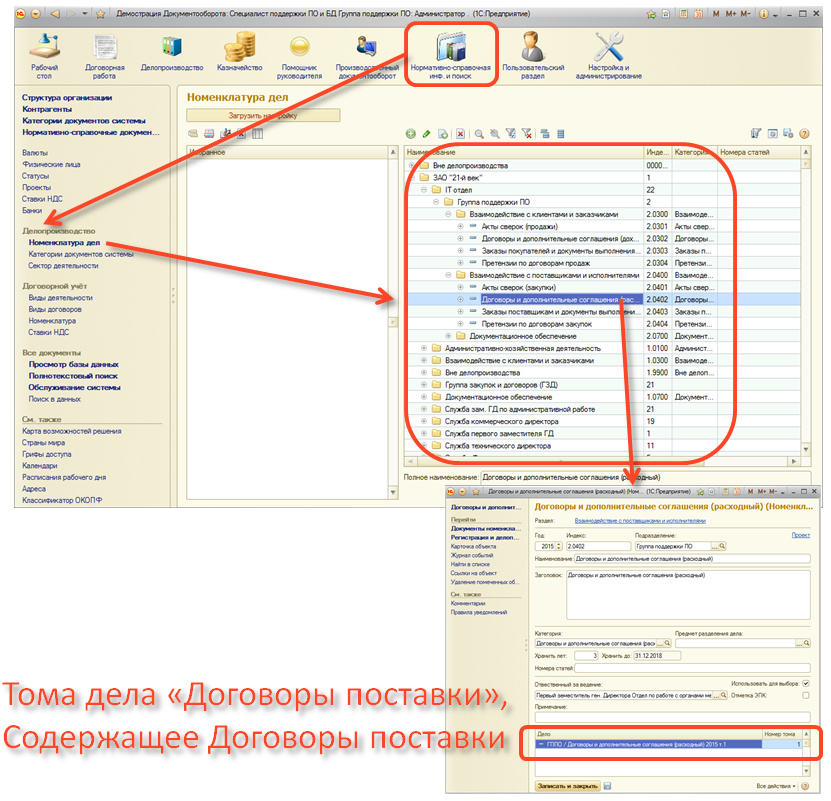Open help icon in nomenclature list toolbar
Viewport: 831px width, 801px height.
point(803,134)
